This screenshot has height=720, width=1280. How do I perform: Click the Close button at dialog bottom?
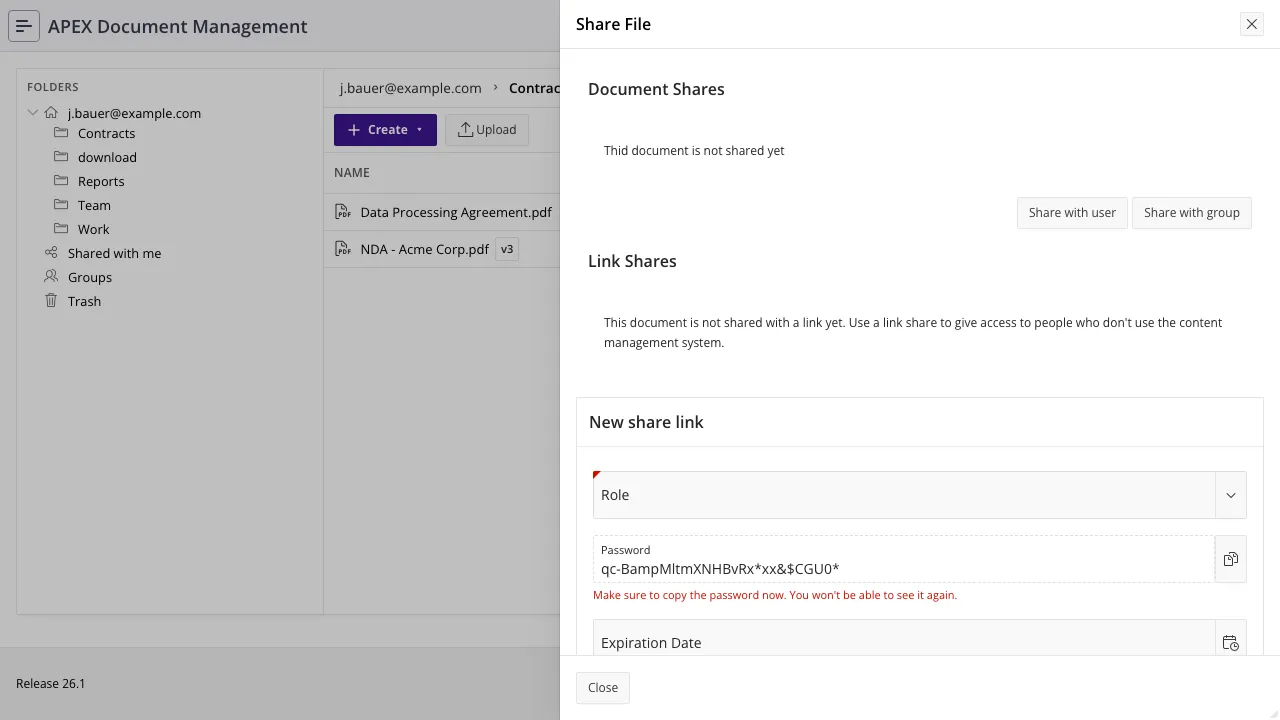point(603,688)
